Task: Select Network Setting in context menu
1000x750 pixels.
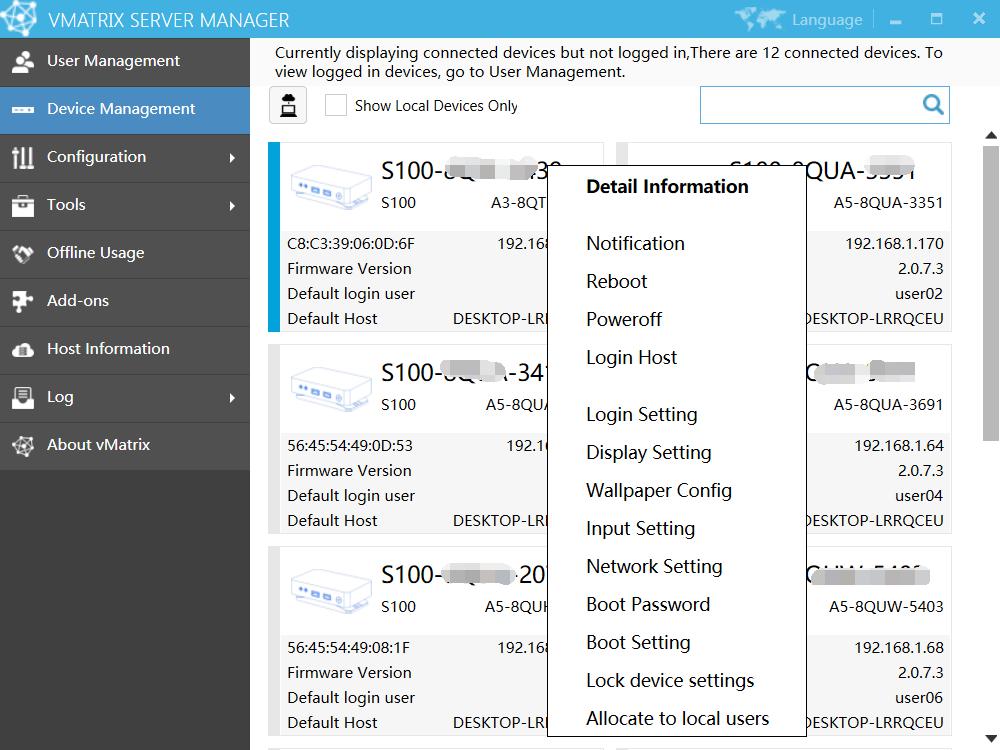Action: click(x=654, y=566)
